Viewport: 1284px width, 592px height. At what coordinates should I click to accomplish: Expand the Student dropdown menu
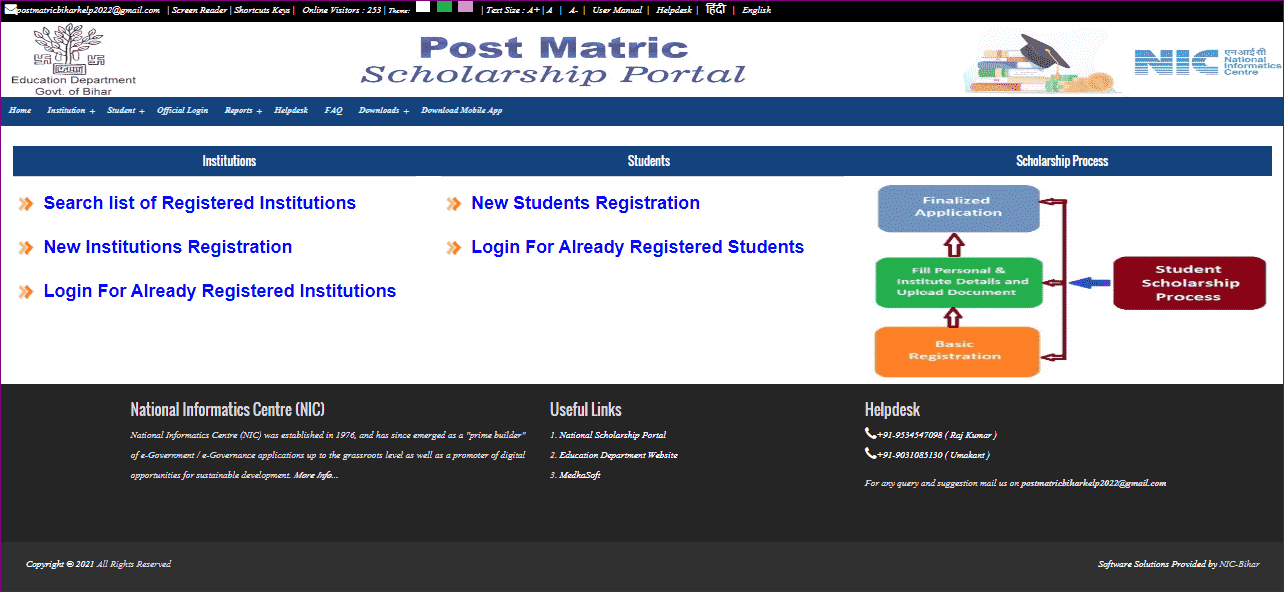(x=123, y=110)
